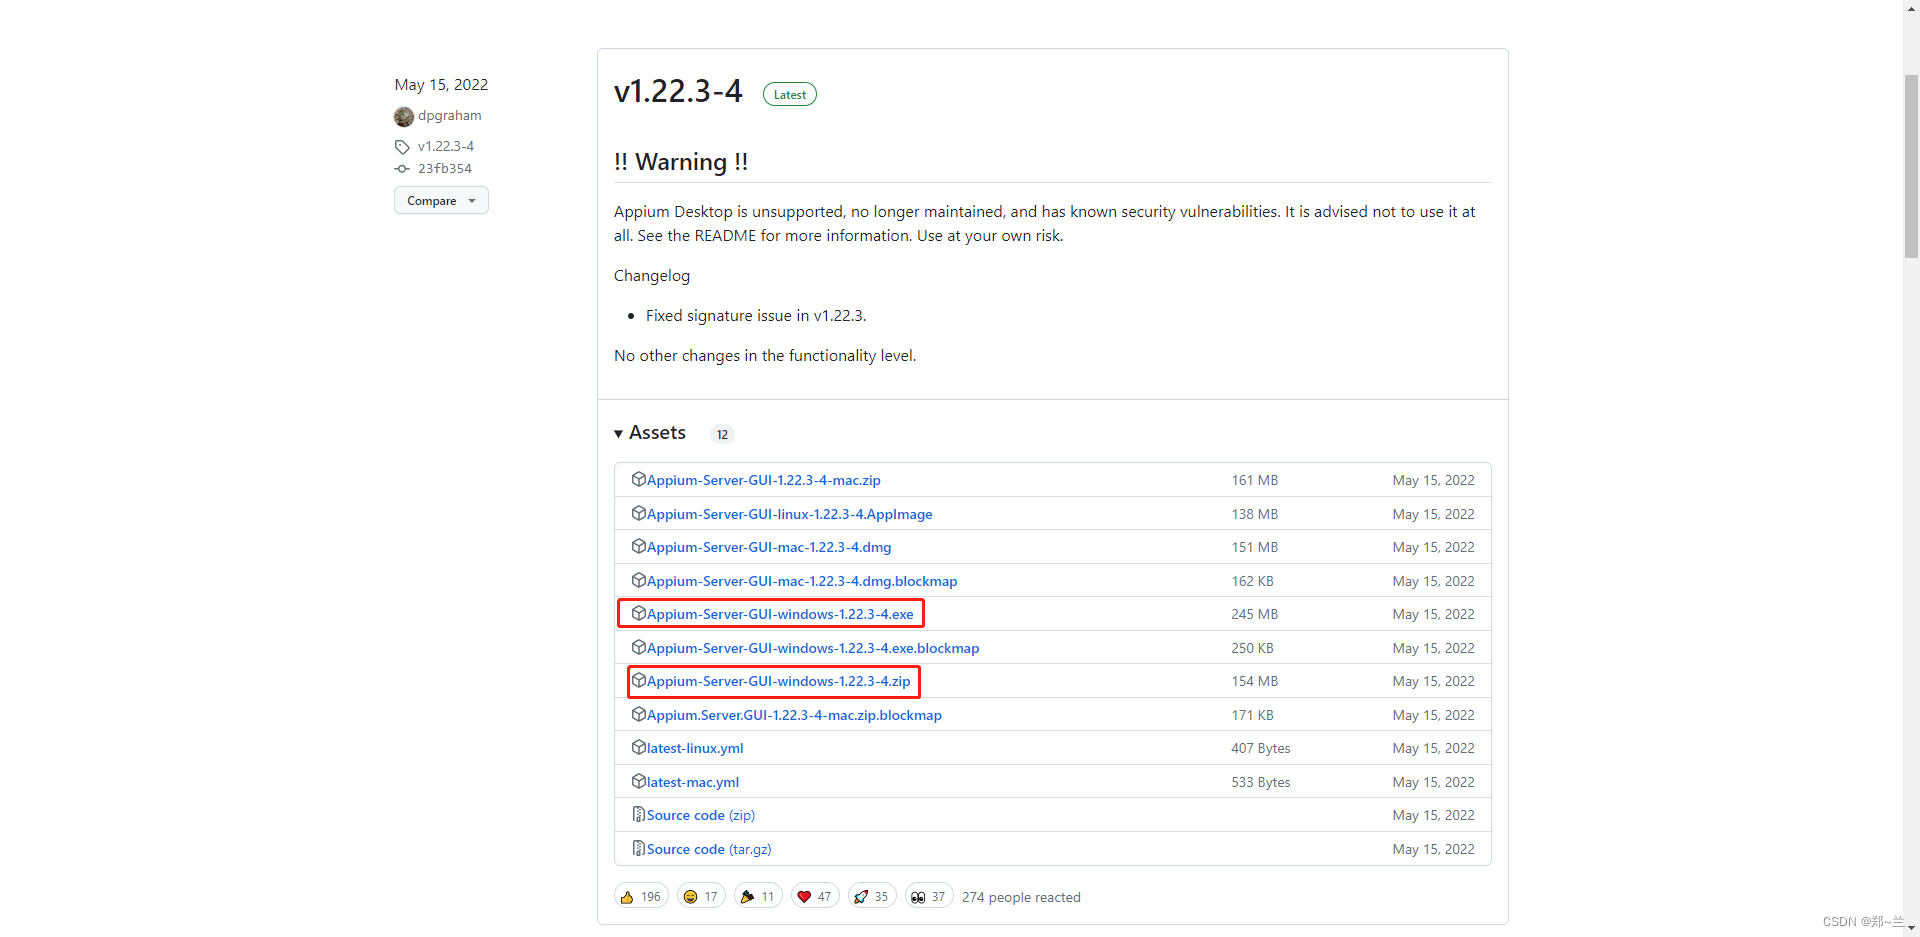1920x937 pixels.
Task: Click the Assets count 12
Action: (x=722, y=435)
